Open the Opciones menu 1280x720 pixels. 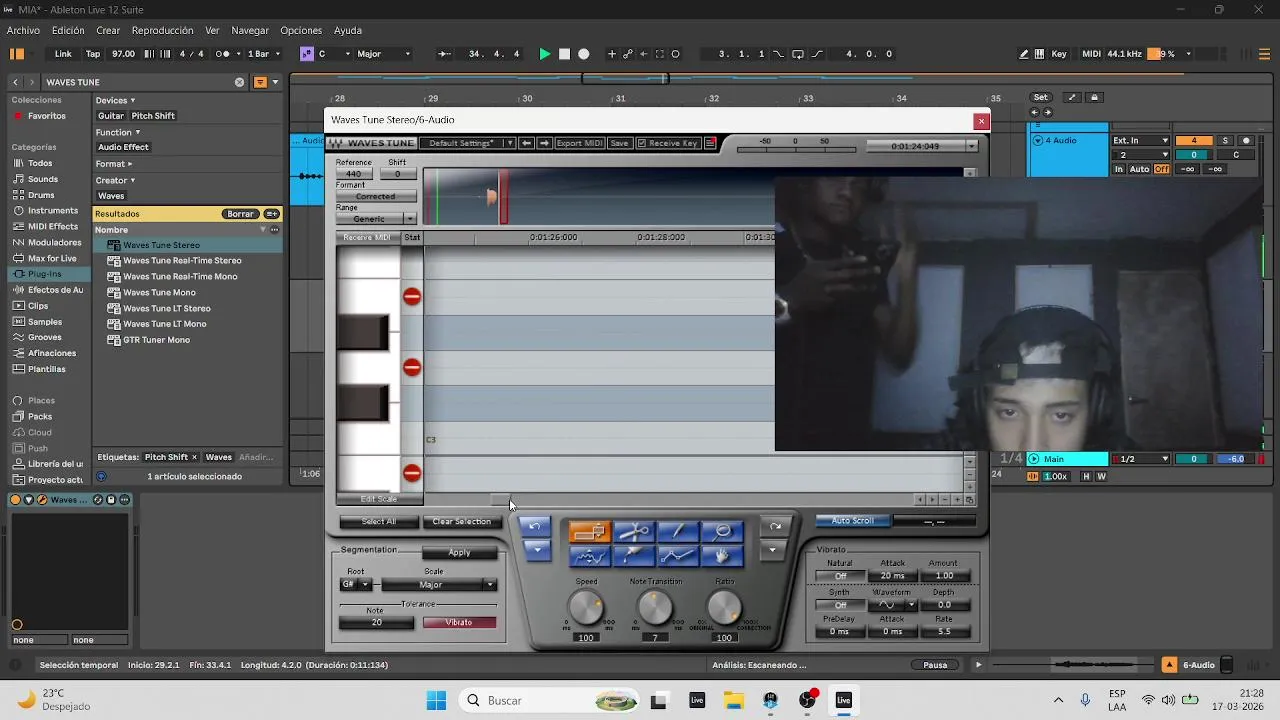(x=301, y=31)
